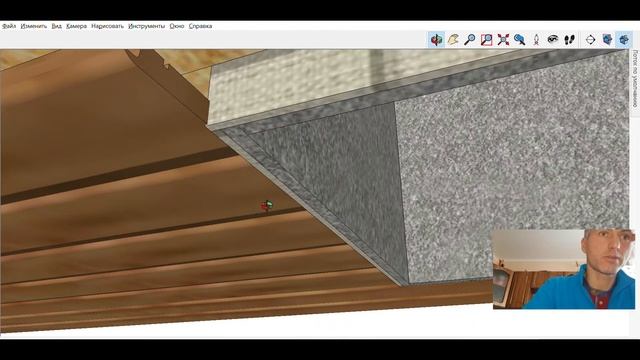Click the webcam video overlay

(564, 269)
